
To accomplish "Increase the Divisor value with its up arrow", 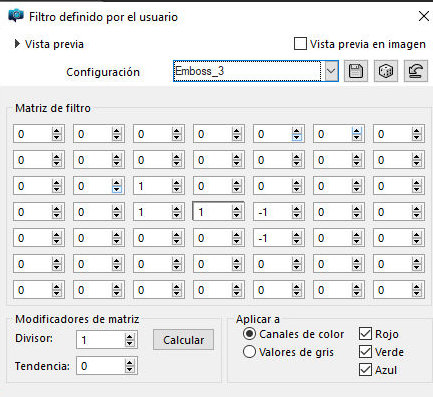I will [x=130, y=337].
